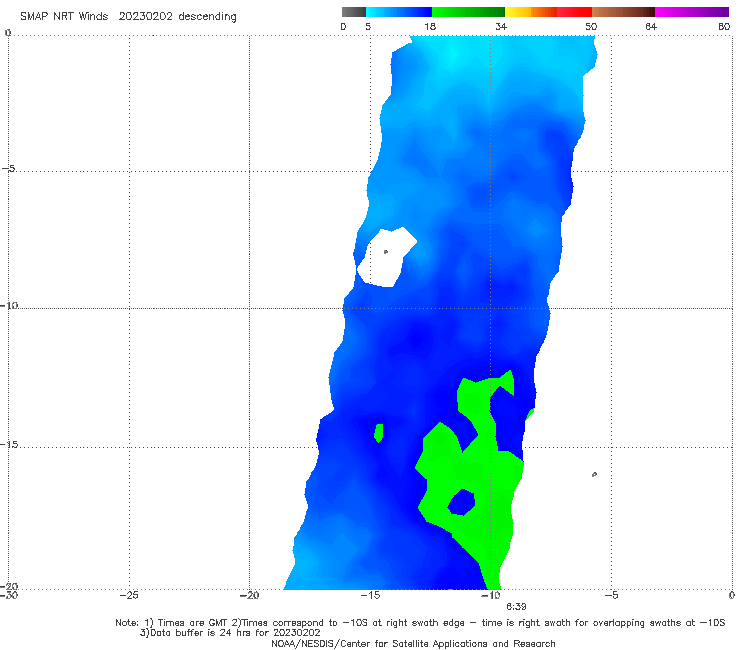740x650 pixels.
Task: Click the title text 'SMAP NRT Winds'
Action: 64,16
